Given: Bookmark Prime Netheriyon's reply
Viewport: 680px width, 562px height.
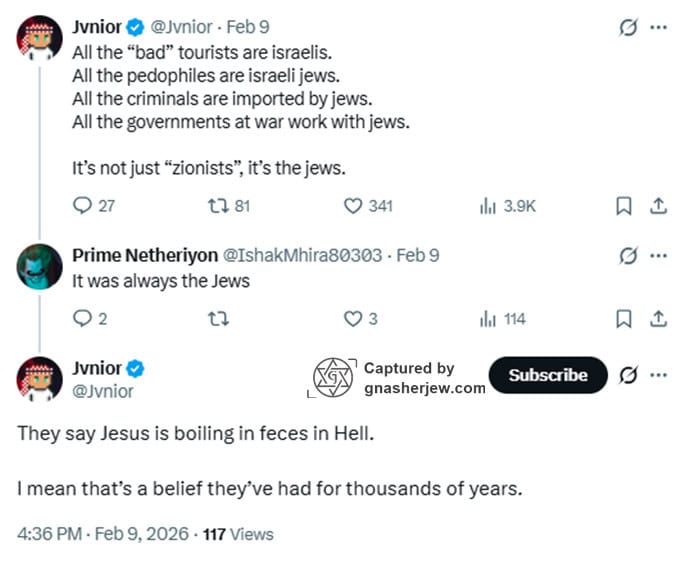Looking at the screenshot, I should click(622, 319).
